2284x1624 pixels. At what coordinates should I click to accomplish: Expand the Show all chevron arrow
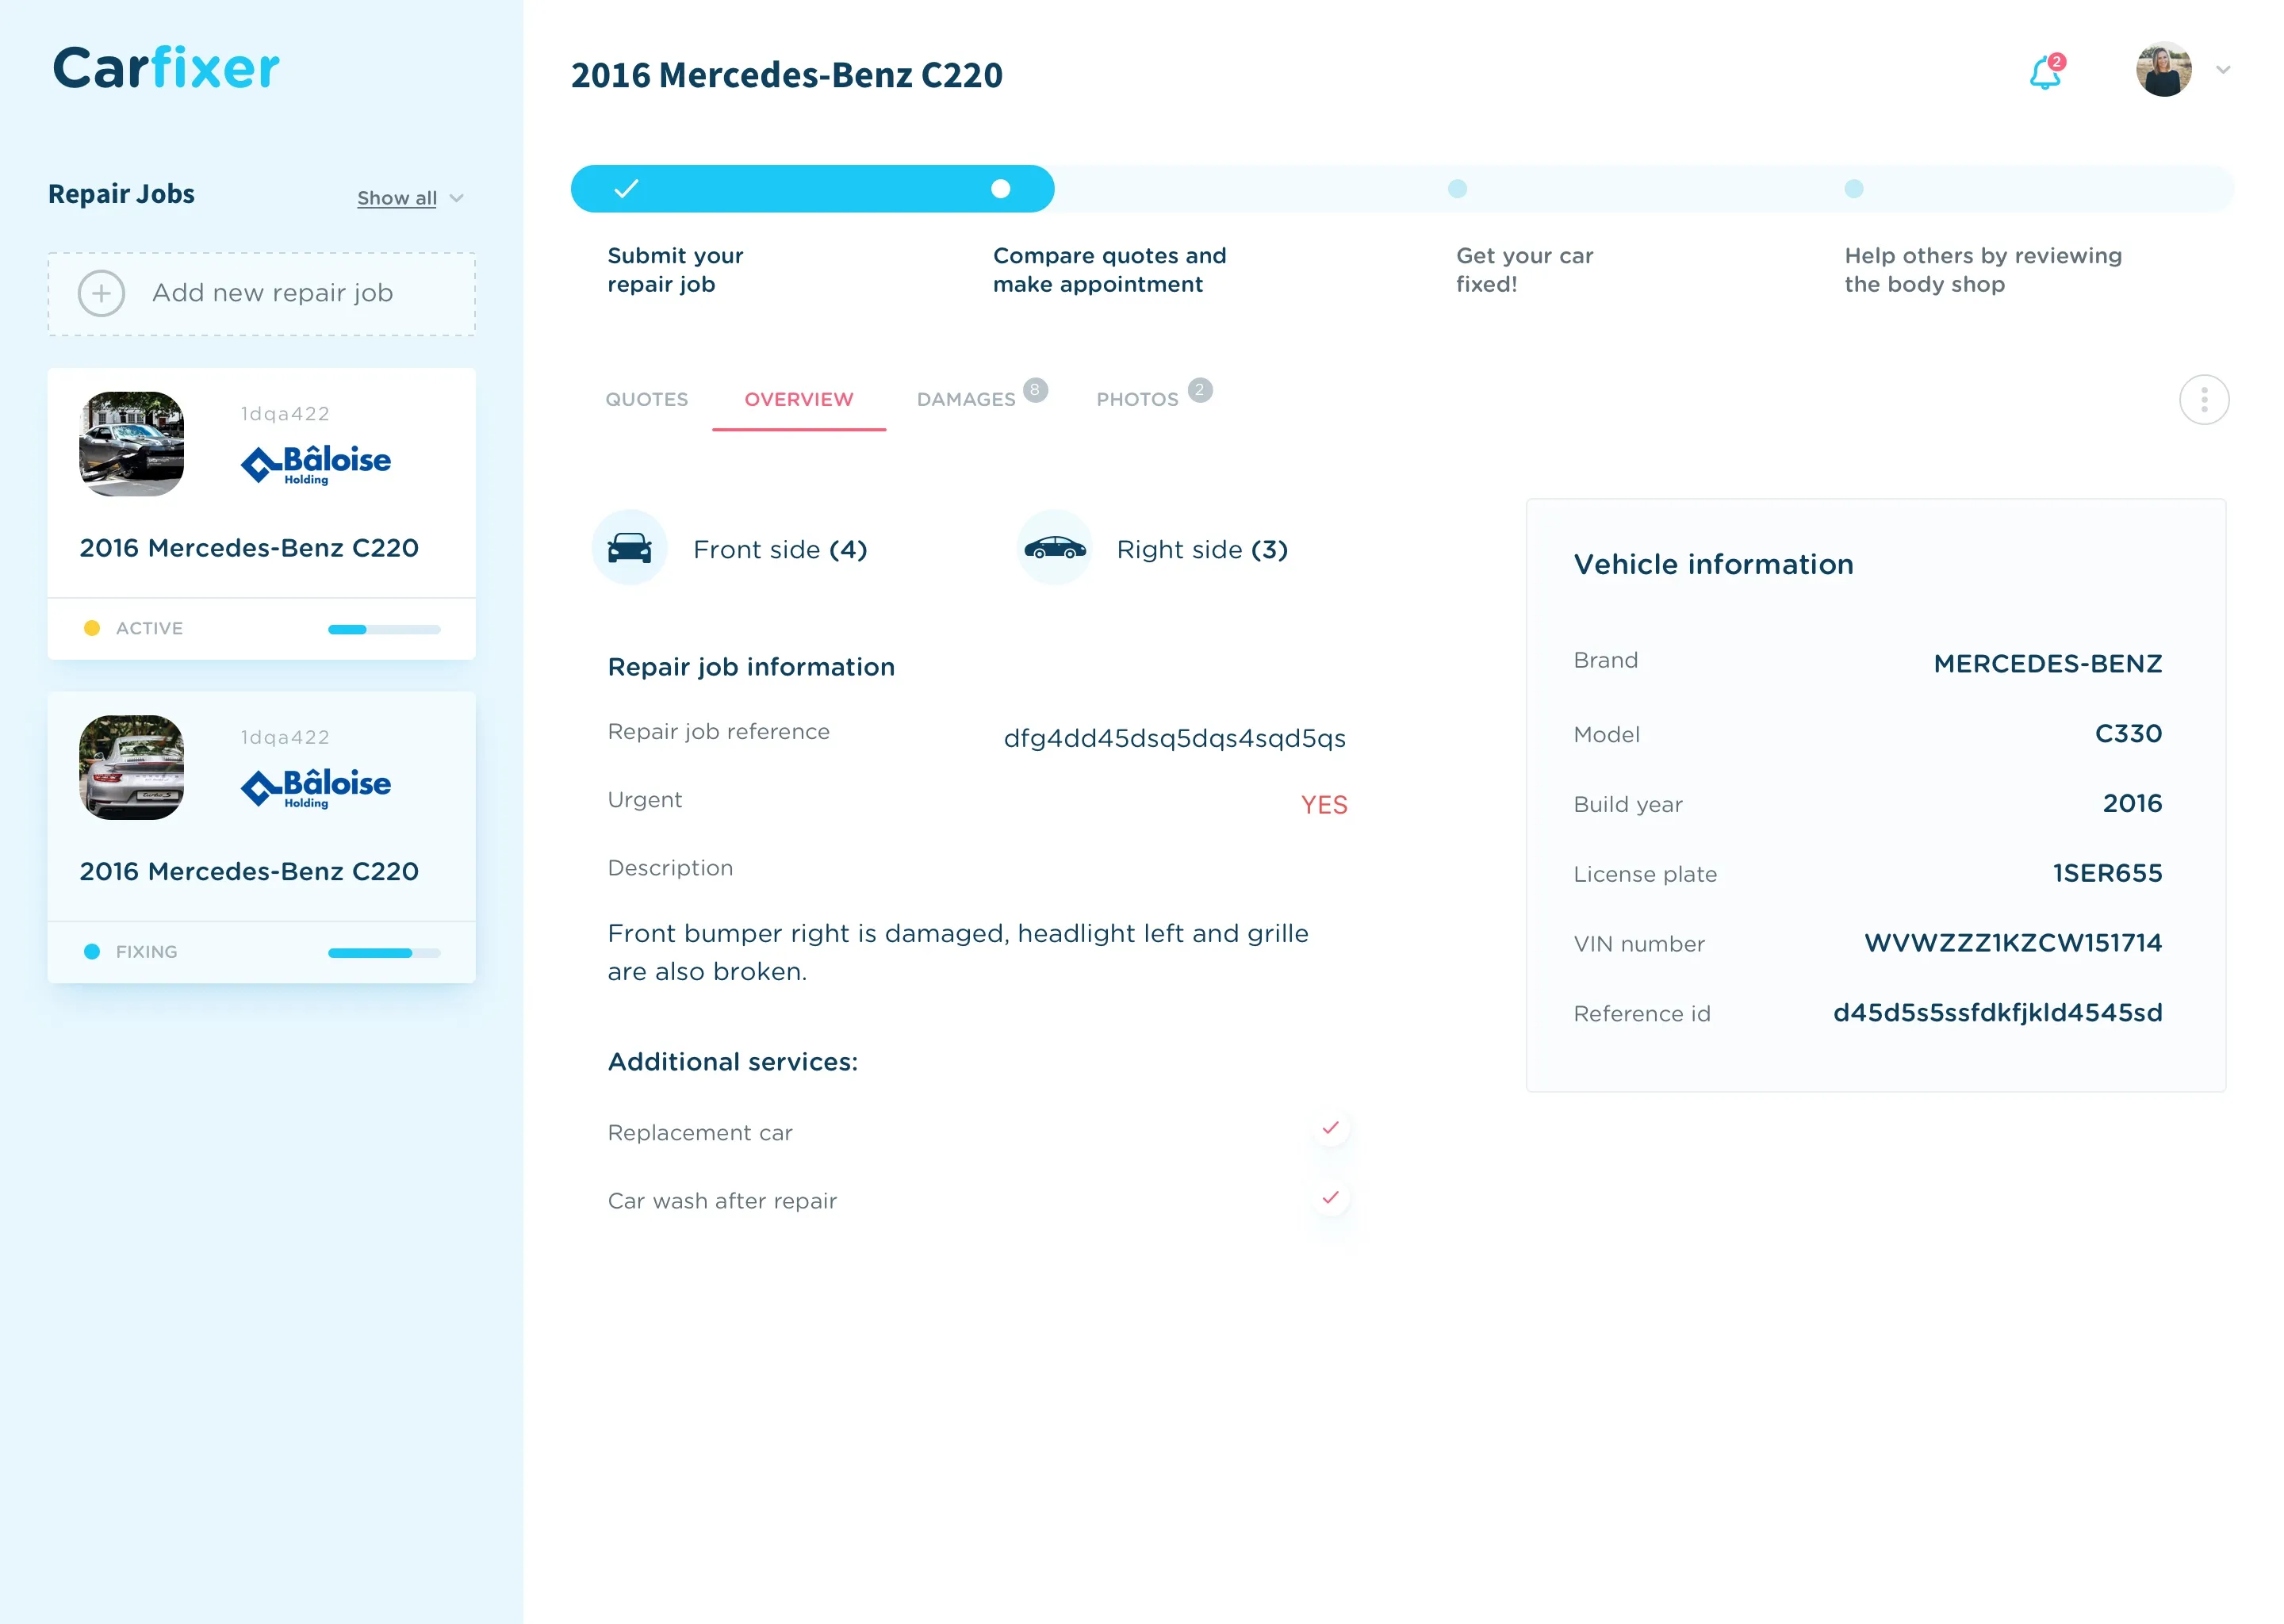(457, 198)
